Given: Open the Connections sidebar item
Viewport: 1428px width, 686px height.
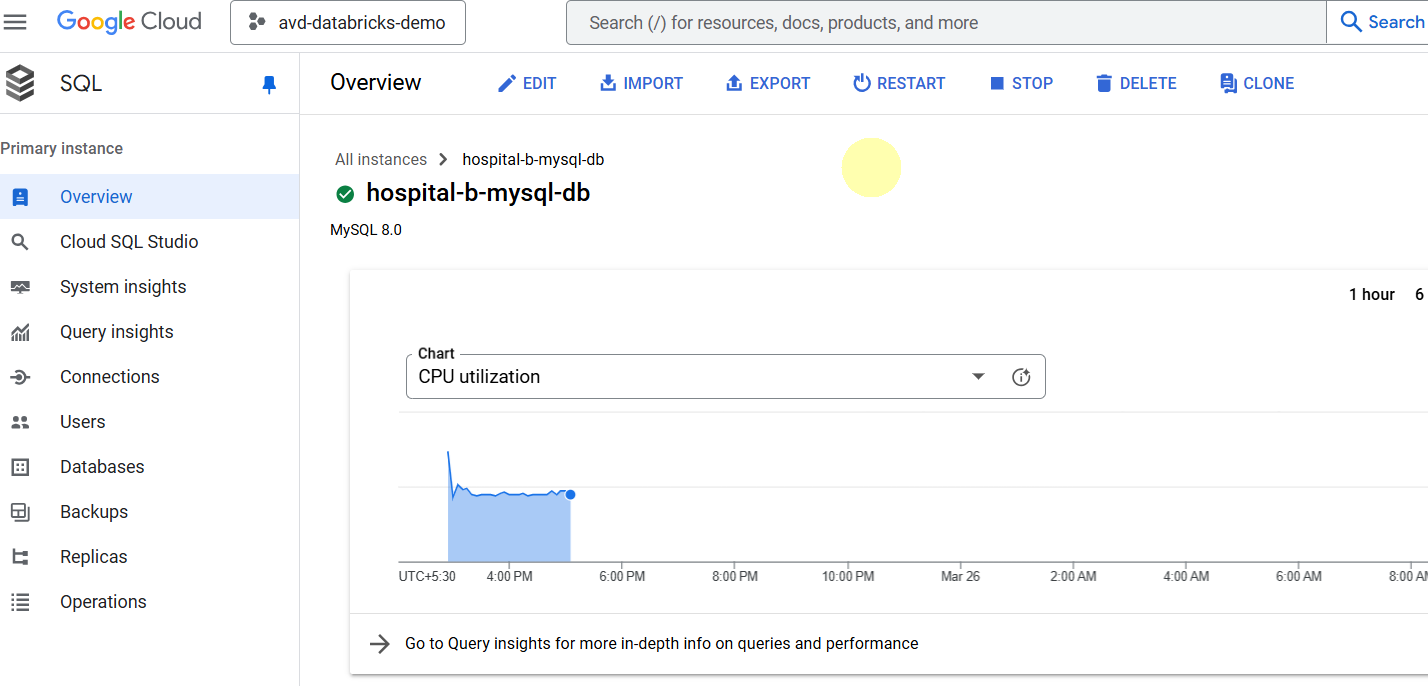Looking at the screenshot, I should (109, 377).
